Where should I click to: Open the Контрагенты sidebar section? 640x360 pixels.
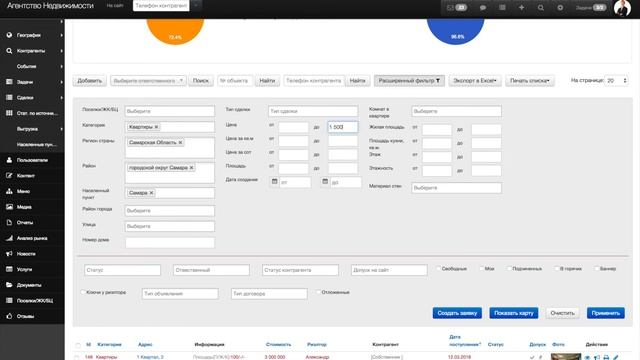pos(32,51)
